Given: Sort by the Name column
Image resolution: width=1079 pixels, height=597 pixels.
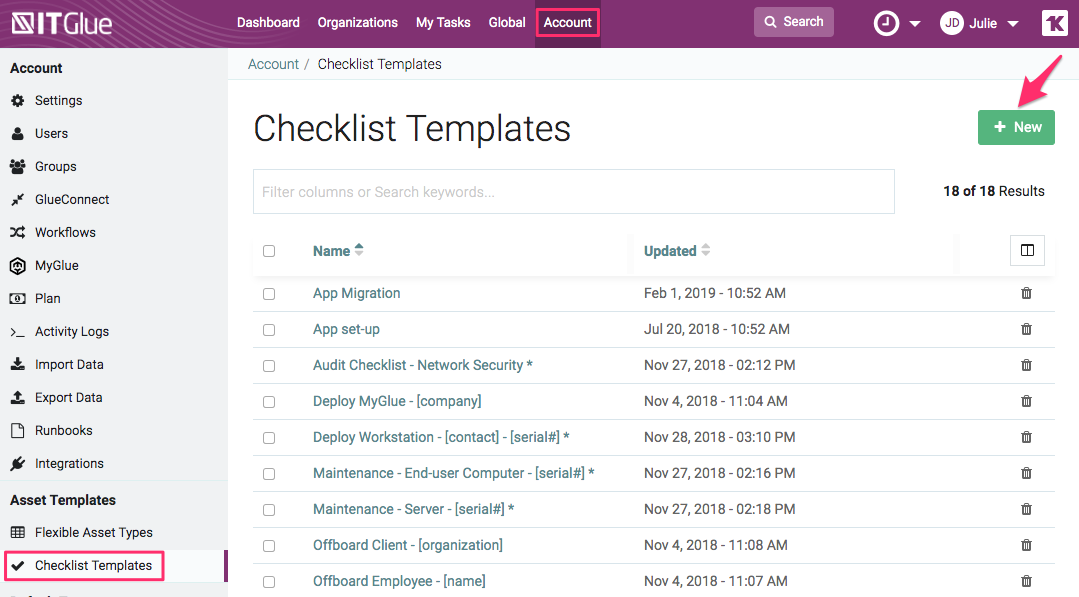Looking at the screenshot, I should coord(337,251).
